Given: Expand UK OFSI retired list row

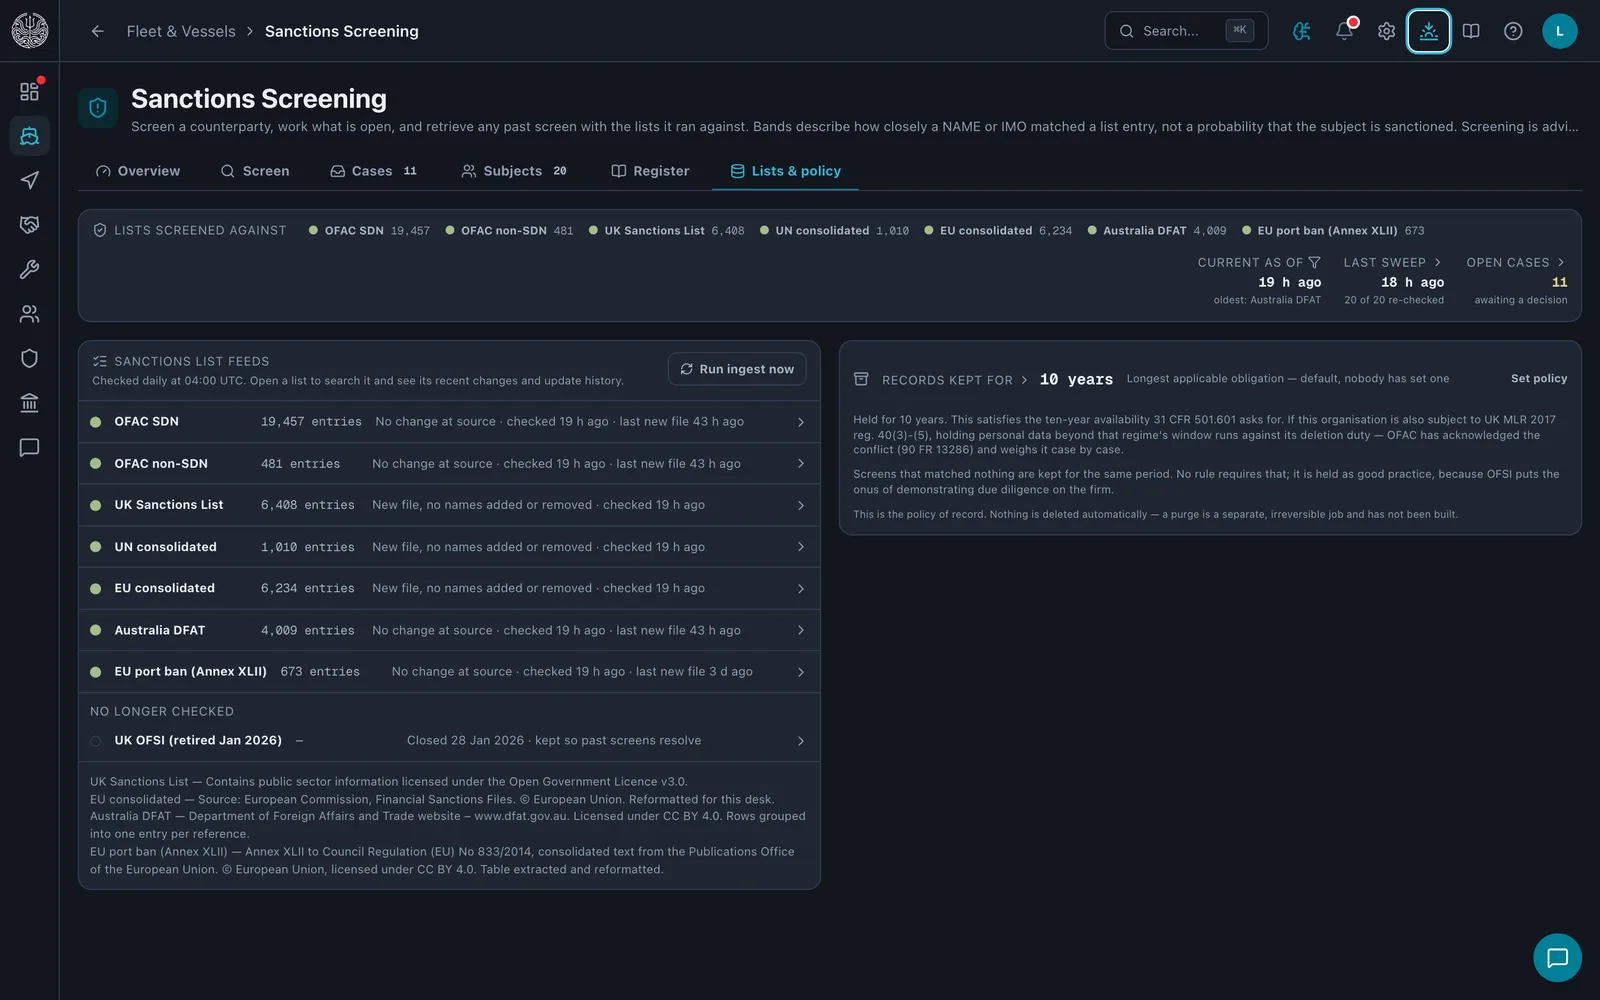Looking at the screenshot, I should coord(449,741).
